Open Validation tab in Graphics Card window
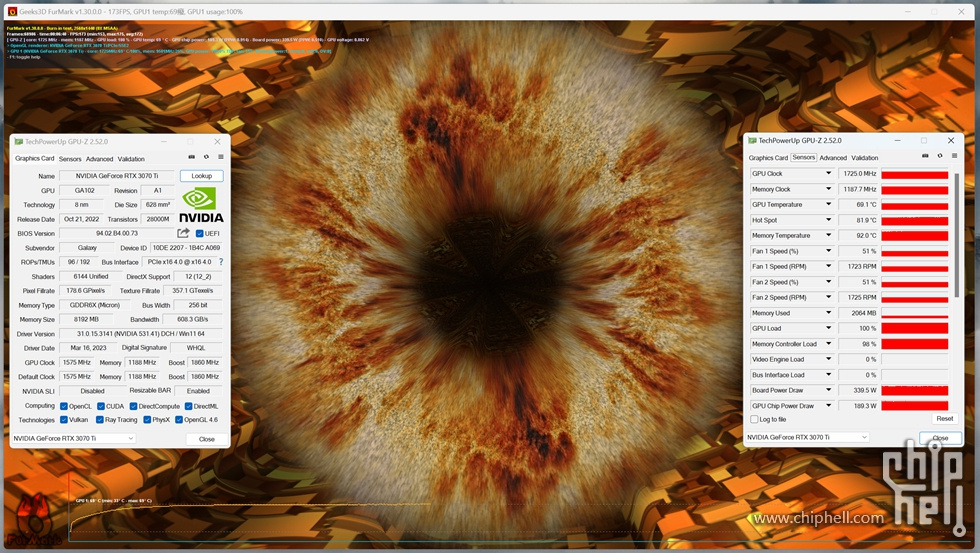980x553 pixels. (x=131, y=159)
